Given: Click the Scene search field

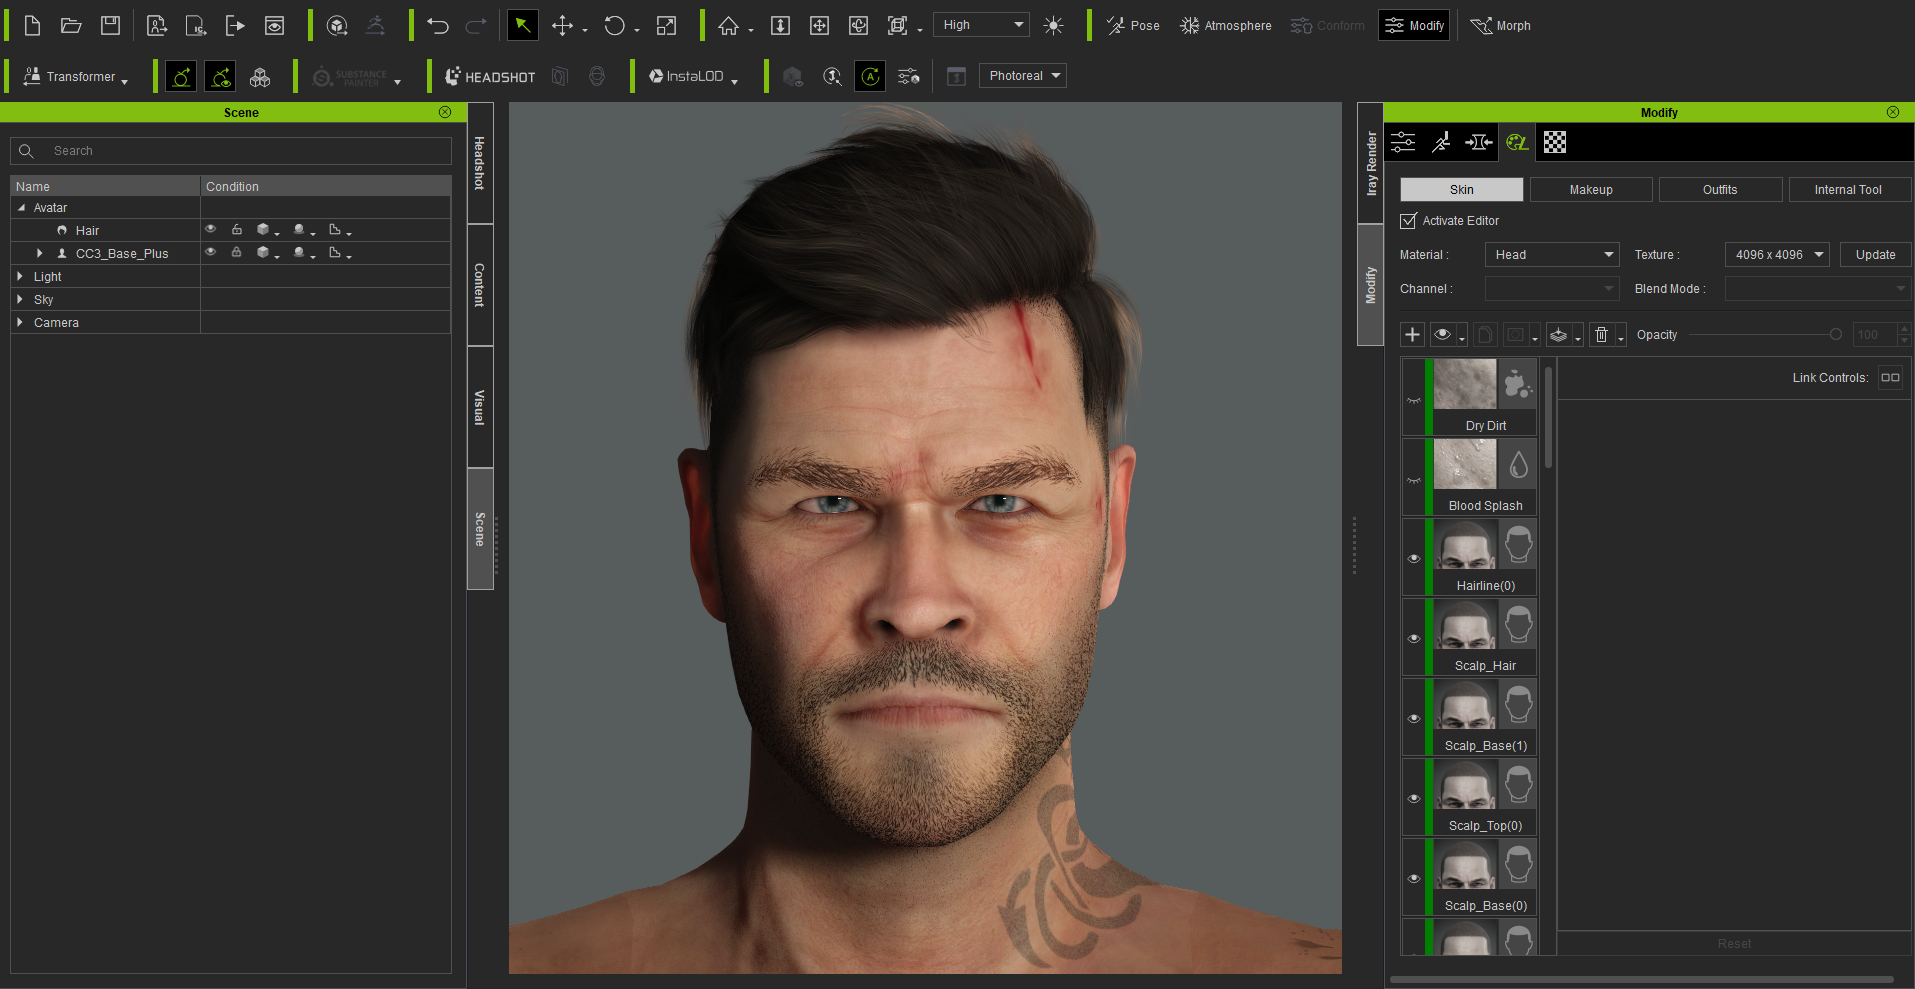Looking at the screenshot, I should click(231, 151).
